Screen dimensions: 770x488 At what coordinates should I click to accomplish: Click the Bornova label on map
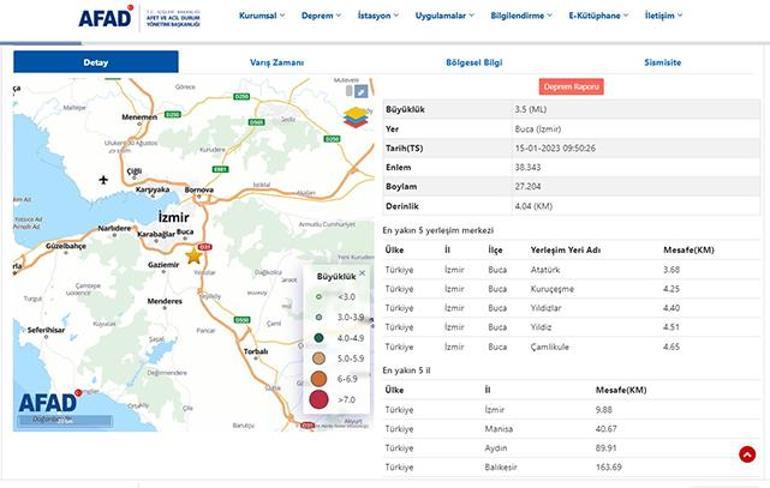coord(199,190)
